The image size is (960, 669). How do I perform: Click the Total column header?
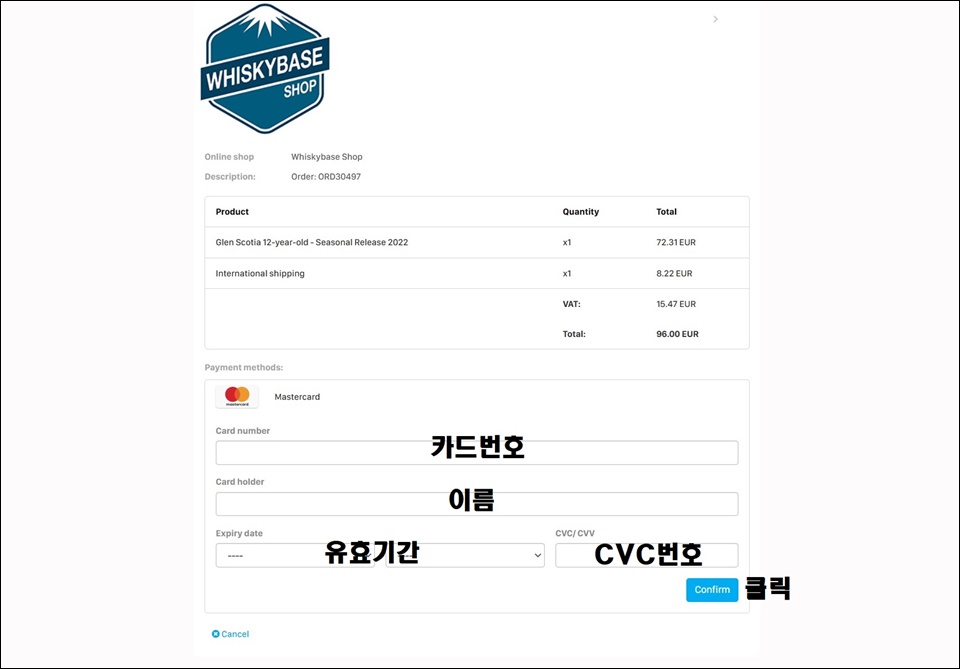tap(666, 212)
